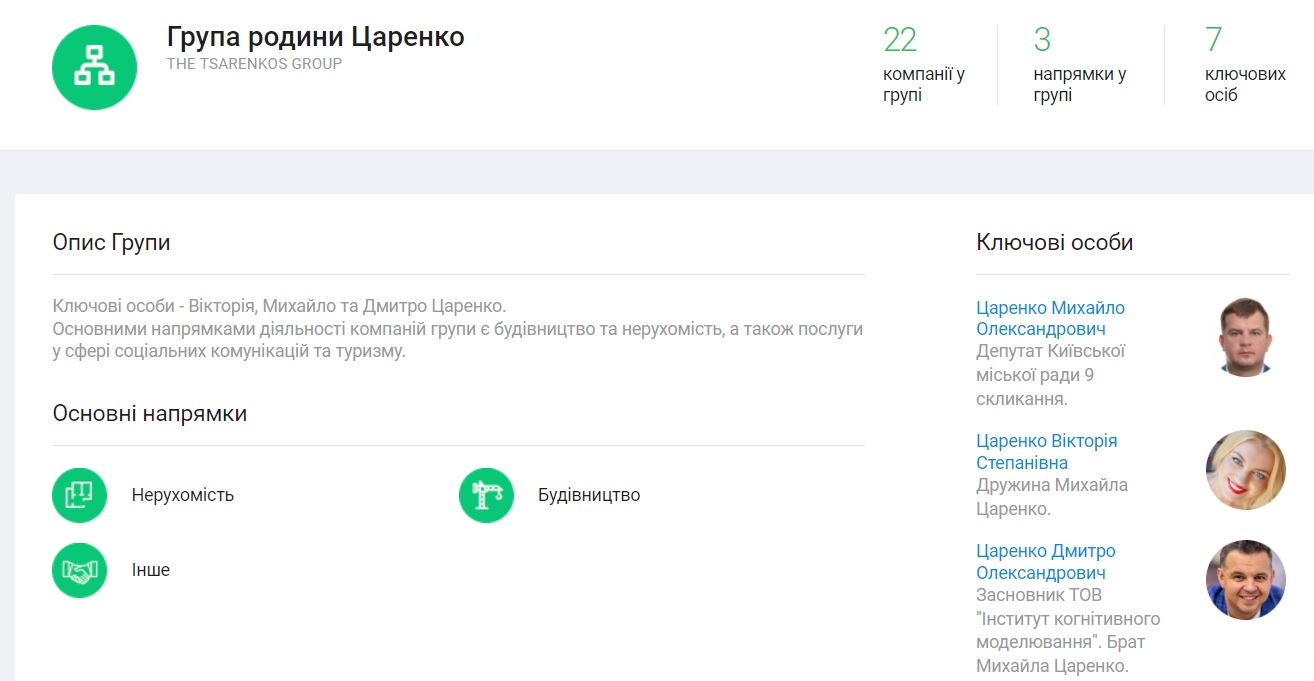
Task: Click the Будівництво construction crane icon
Action: point(486,495)
